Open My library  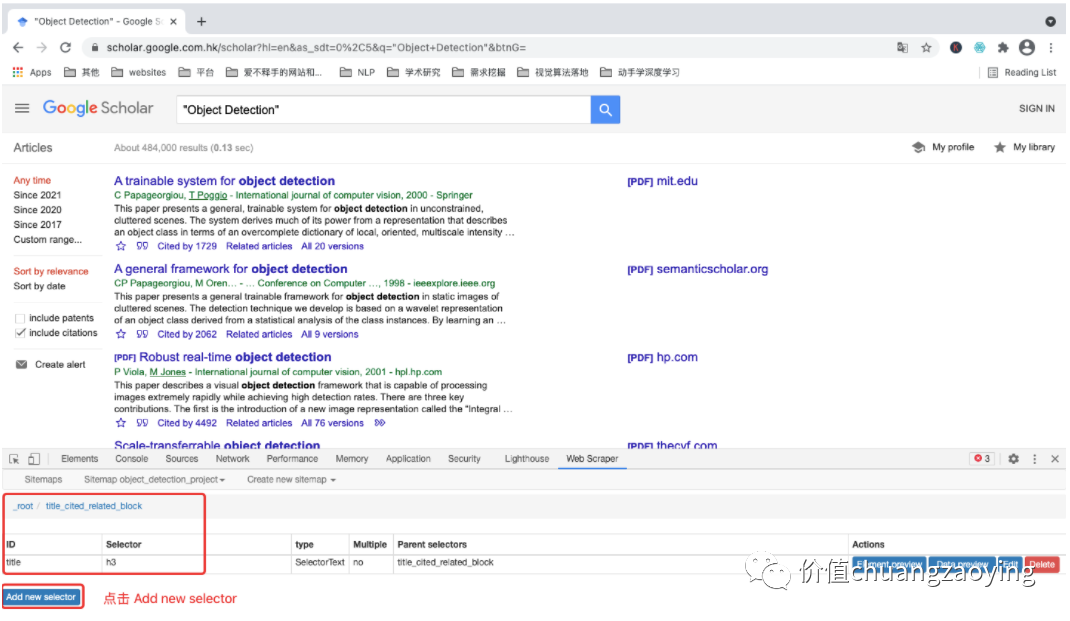point(1024,147)
